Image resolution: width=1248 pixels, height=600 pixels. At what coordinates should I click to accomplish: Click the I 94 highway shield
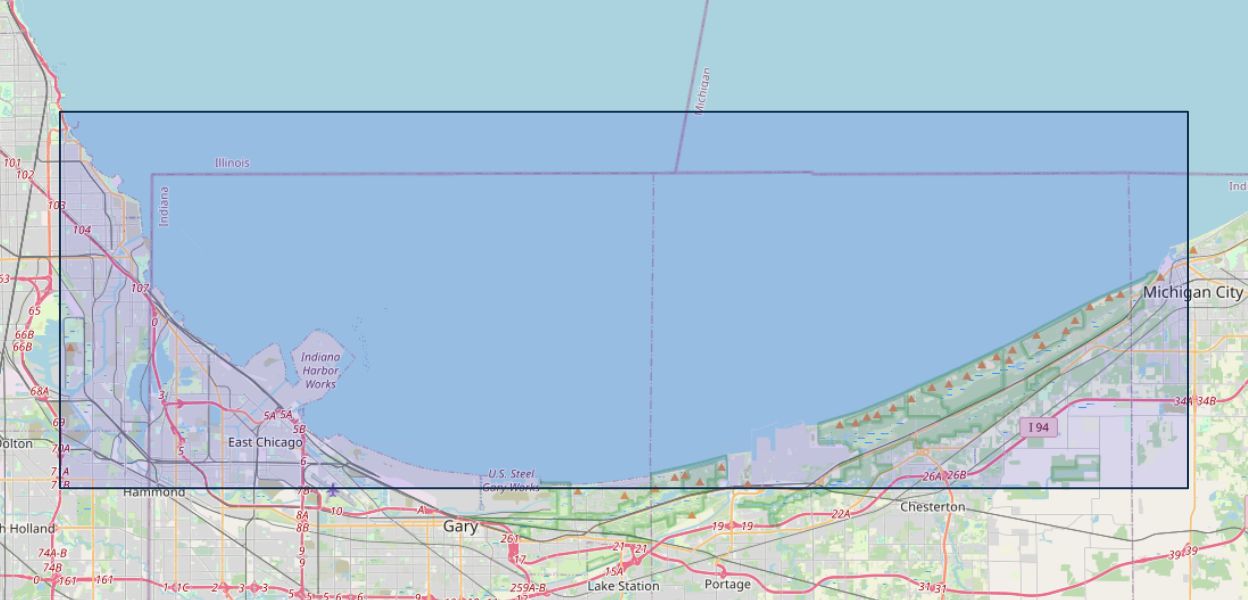(1040, 428)
